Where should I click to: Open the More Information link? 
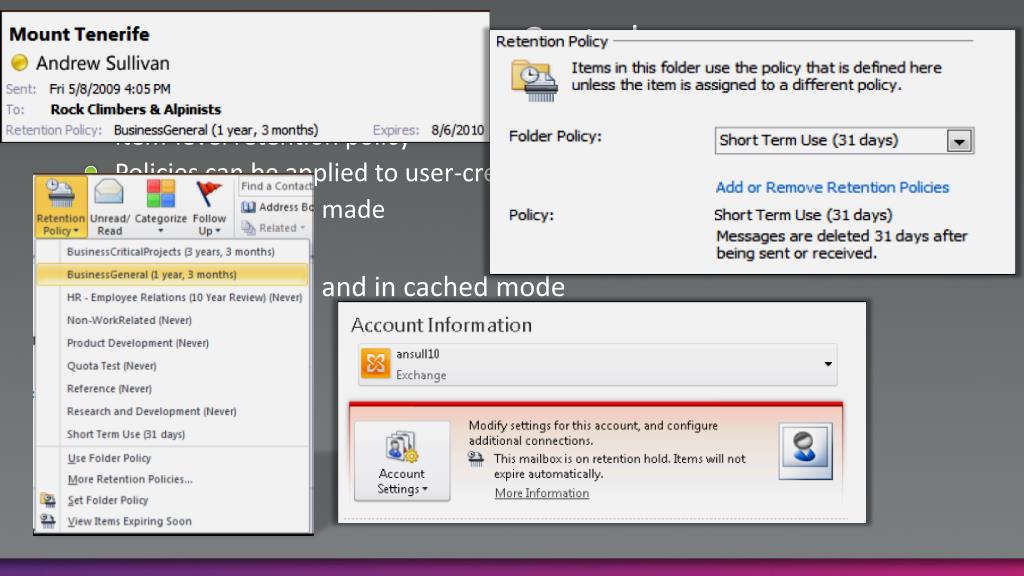point(541,493)
